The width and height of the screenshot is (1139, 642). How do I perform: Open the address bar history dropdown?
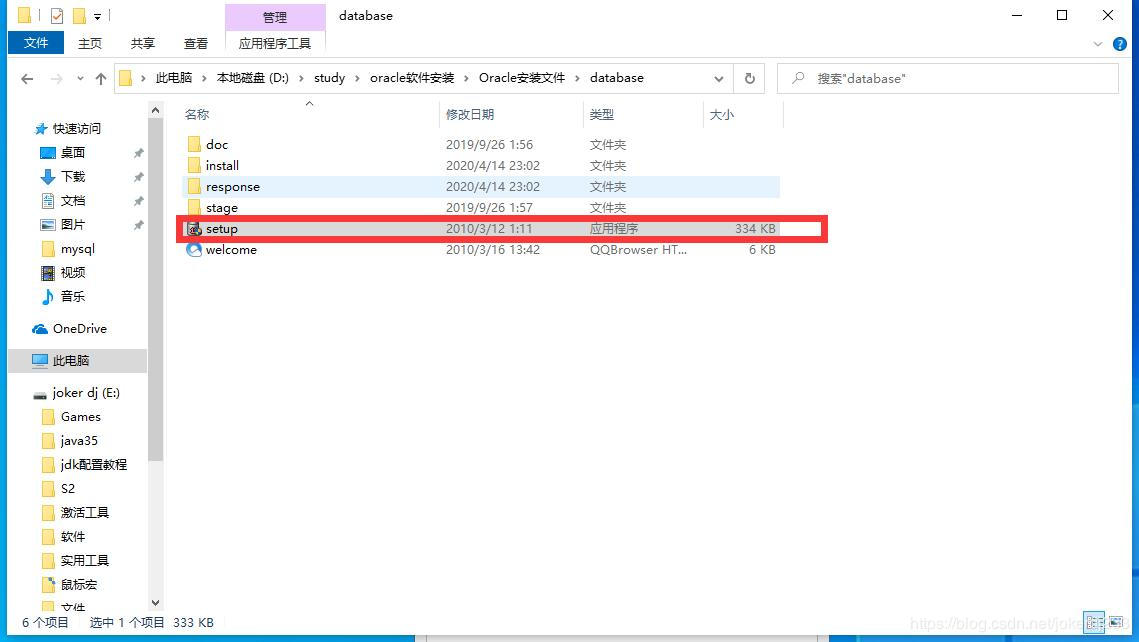[718, 78]
